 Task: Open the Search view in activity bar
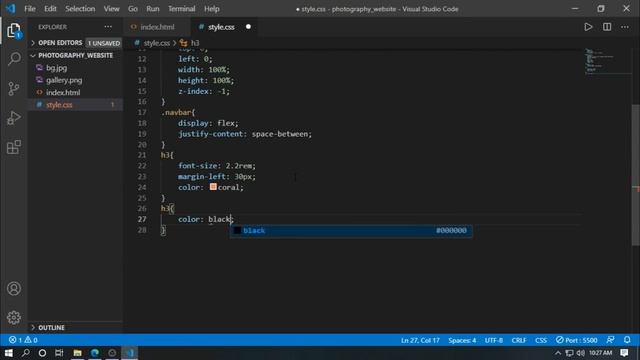click(x=14, y=59)
